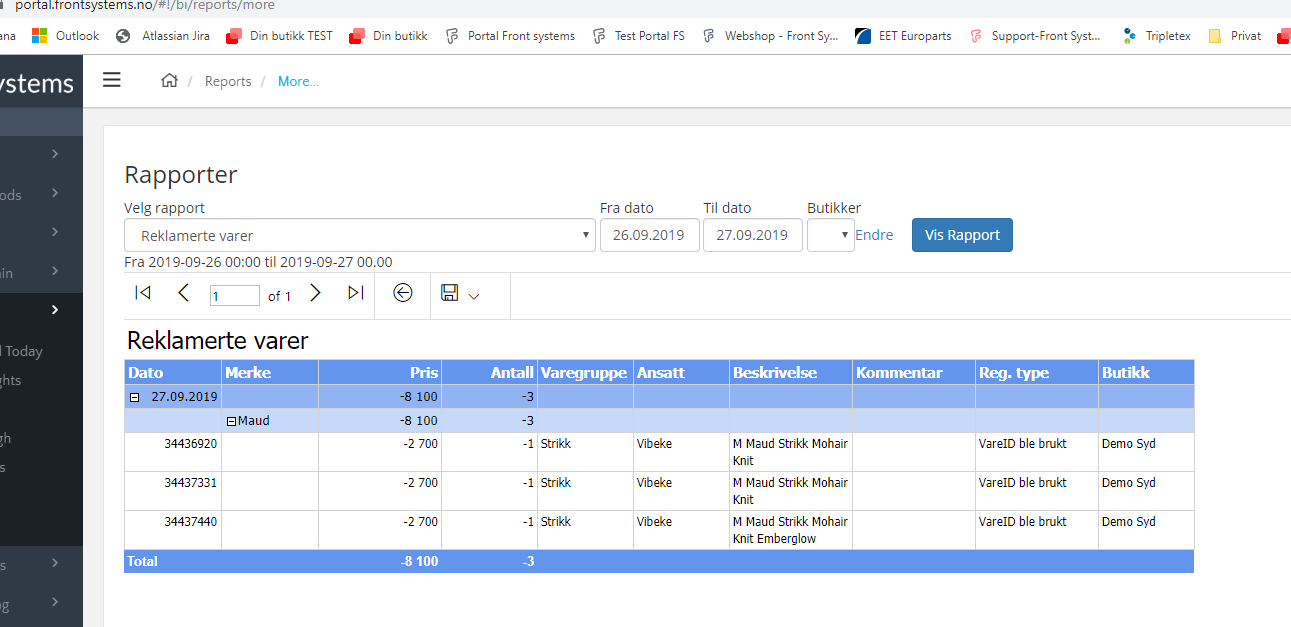Open Tripletex bookmark
1291x627 pixels.
[1157, 36]
